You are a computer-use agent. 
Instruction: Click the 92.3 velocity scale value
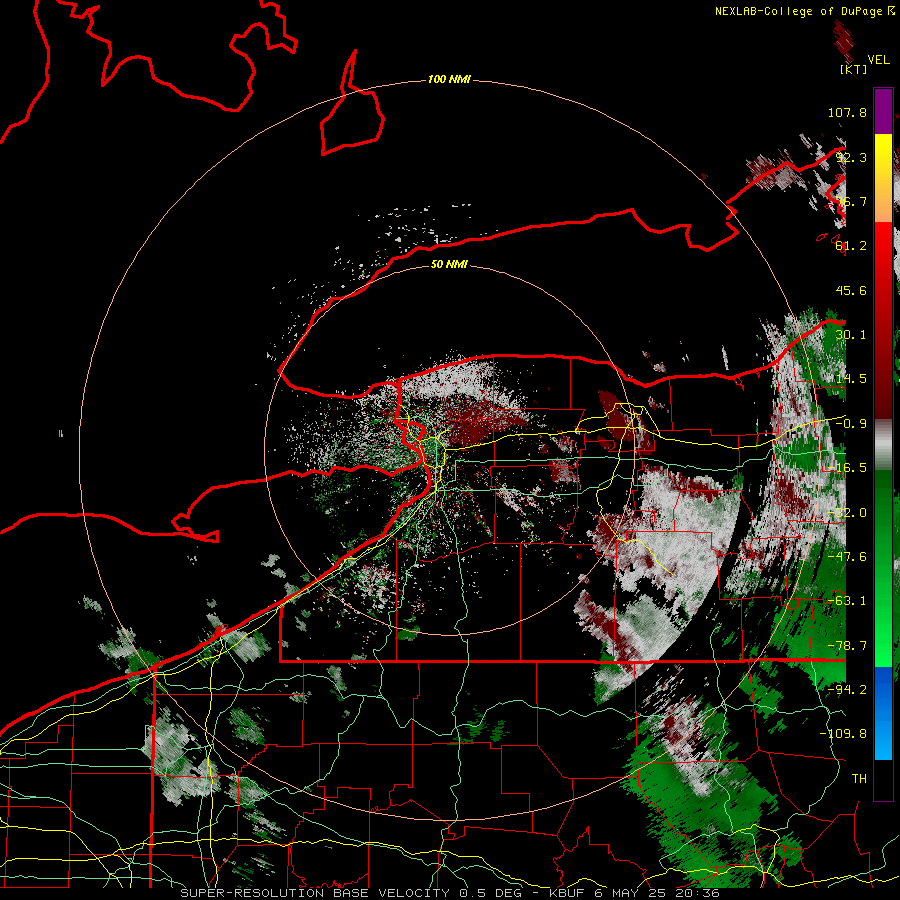[851, 157]
